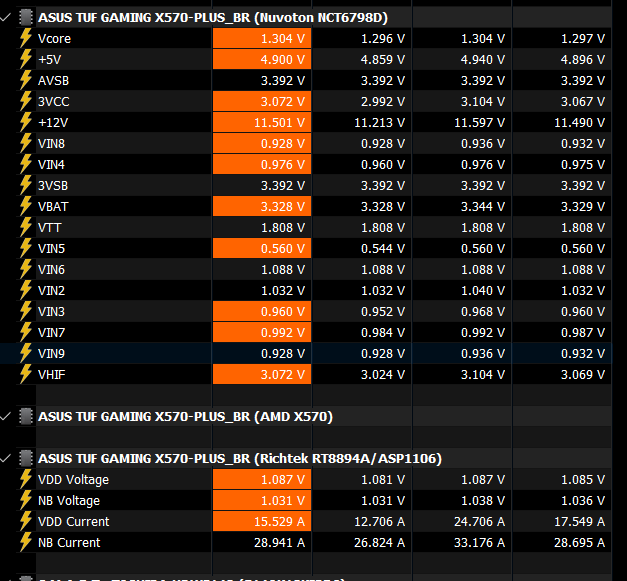Click NB Current minimum 26.824 A

point(379,543)
